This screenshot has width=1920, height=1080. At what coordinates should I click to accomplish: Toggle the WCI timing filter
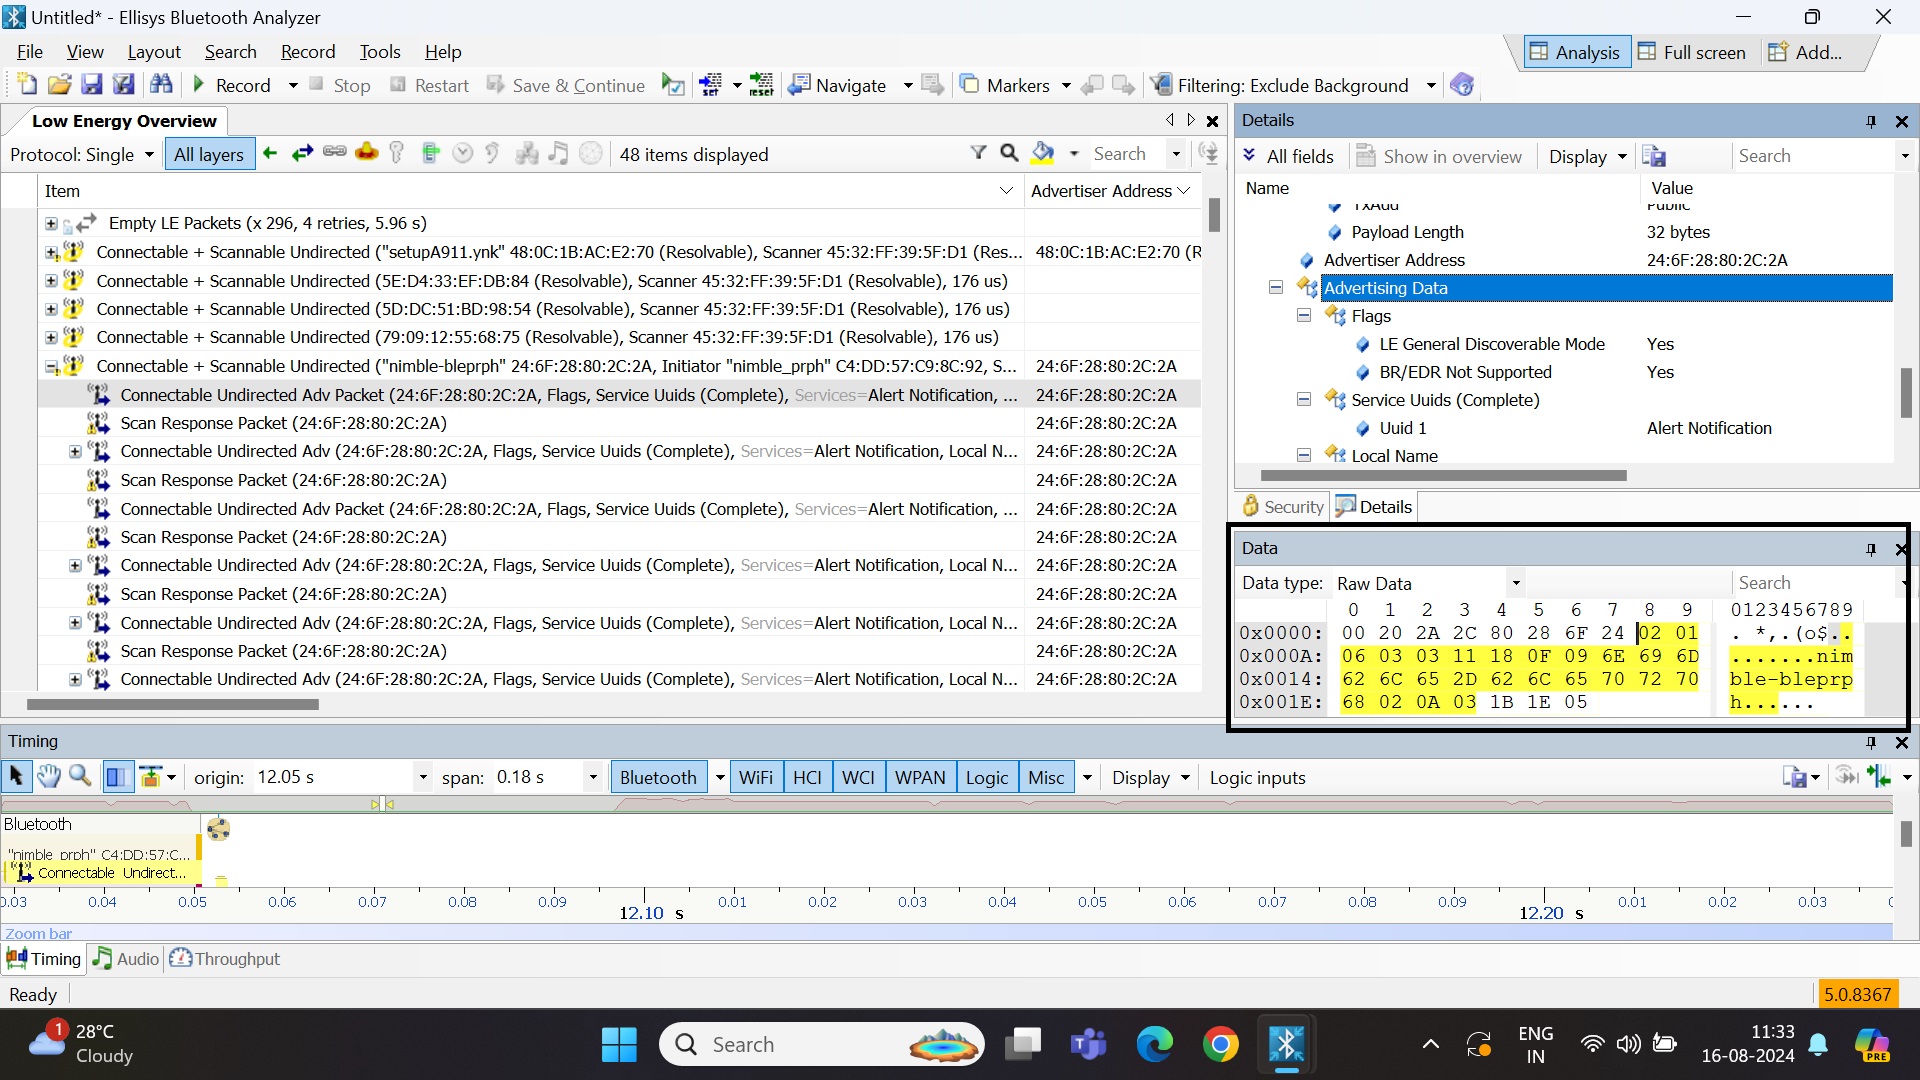(x=858, y=777)
